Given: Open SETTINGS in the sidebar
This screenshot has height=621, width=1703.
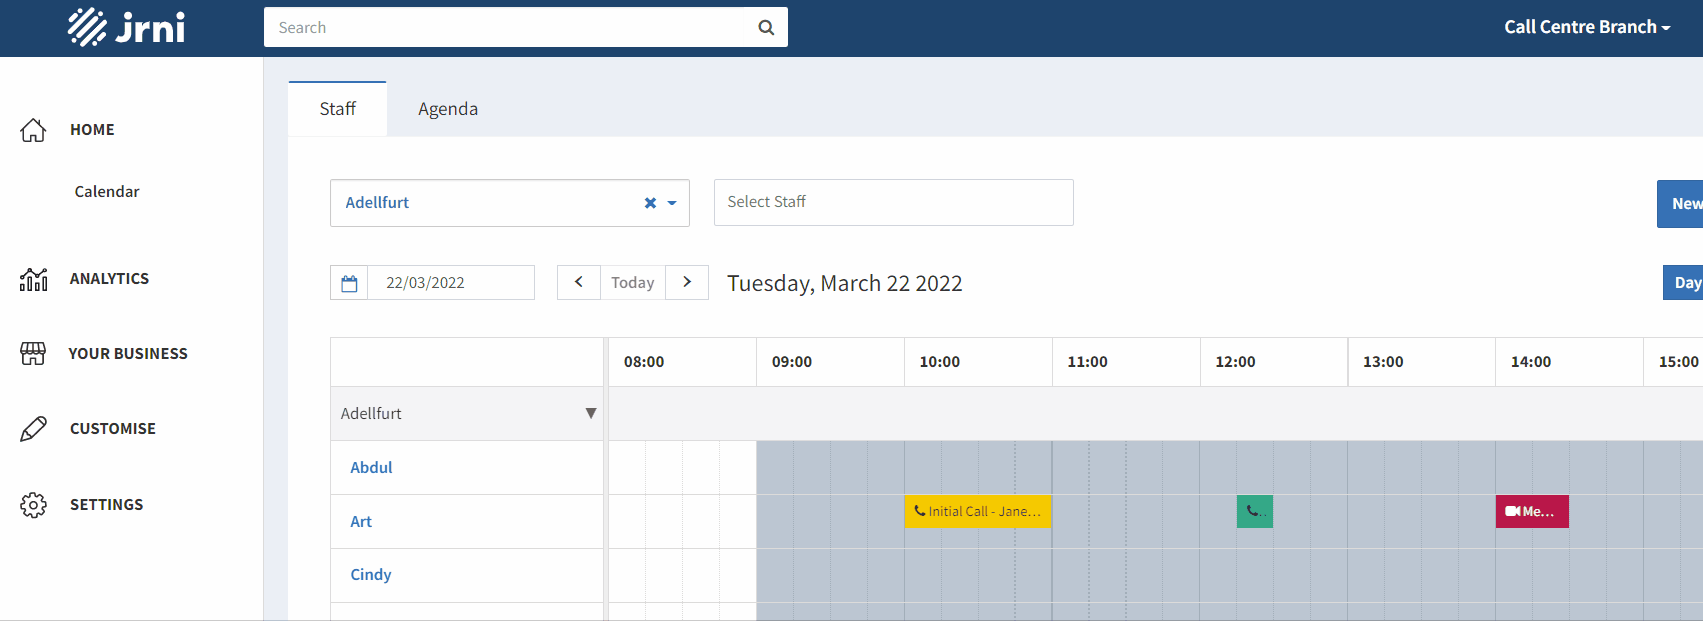Looking at the screenshot, I should tap(107, 505).
